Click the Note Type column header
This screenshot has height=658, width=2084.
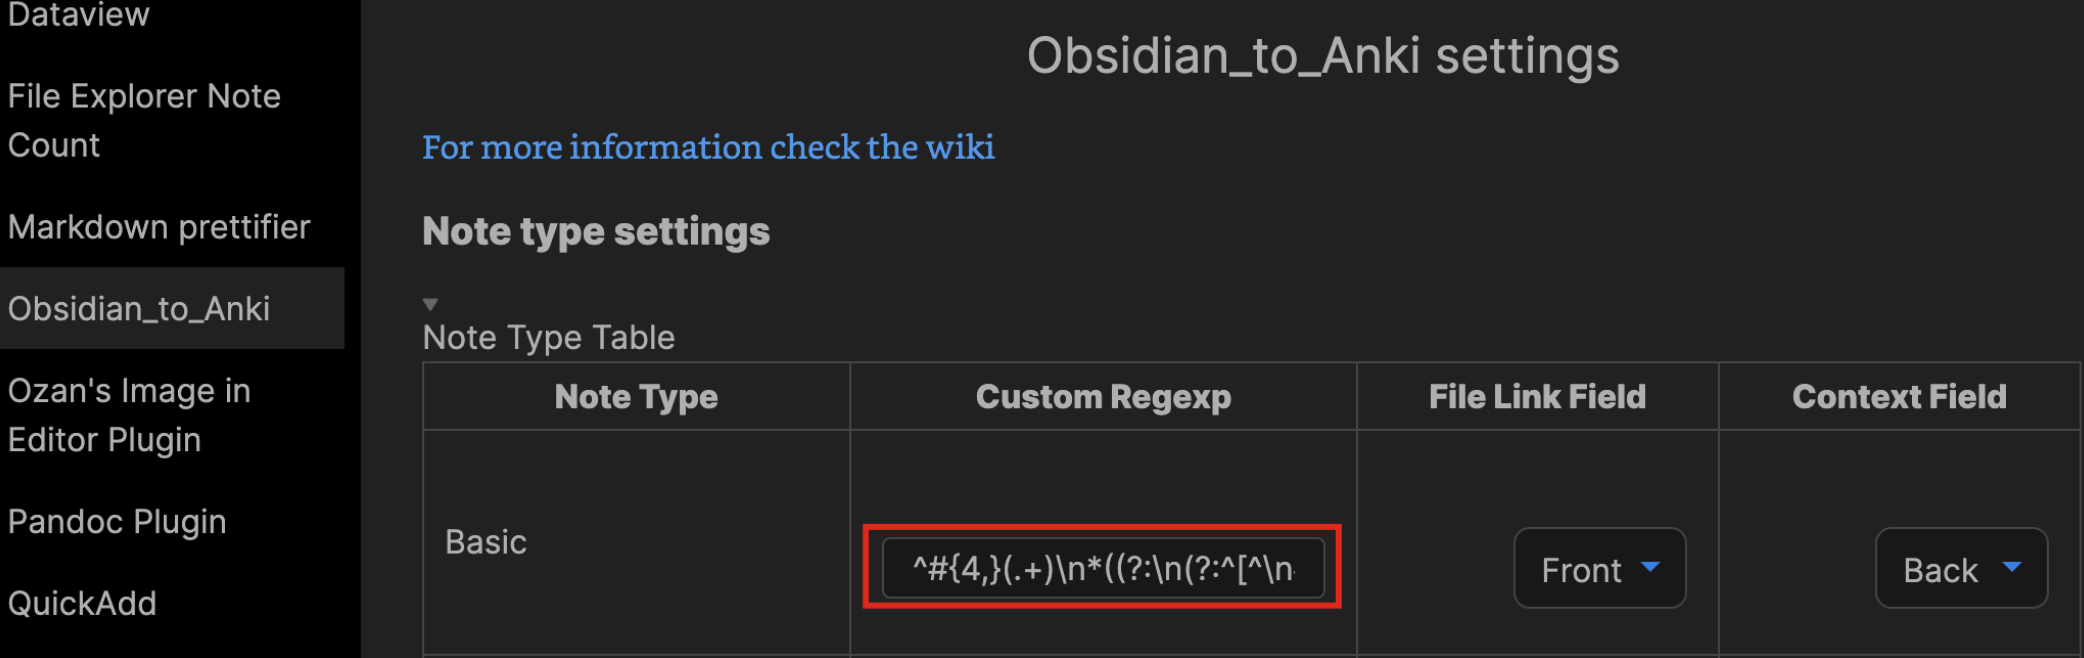coord(635,396)
